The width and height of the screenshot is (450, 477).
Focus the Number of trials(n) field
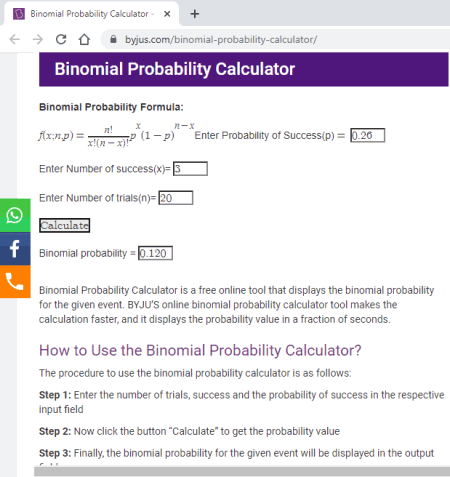pyautogui.click(x=176, y=198)
